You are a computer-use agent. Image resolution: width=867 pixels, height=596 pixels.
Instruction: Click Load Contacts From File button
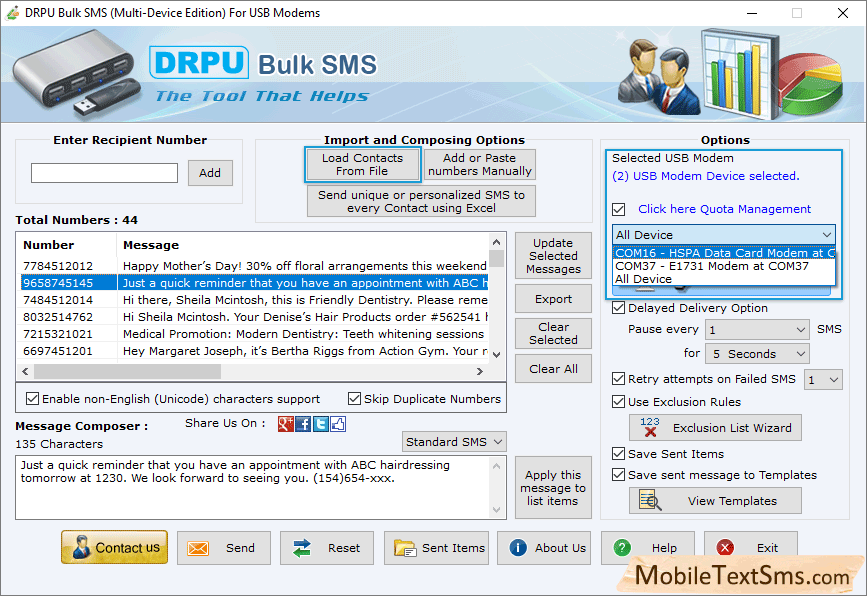(x=362, y=165)
